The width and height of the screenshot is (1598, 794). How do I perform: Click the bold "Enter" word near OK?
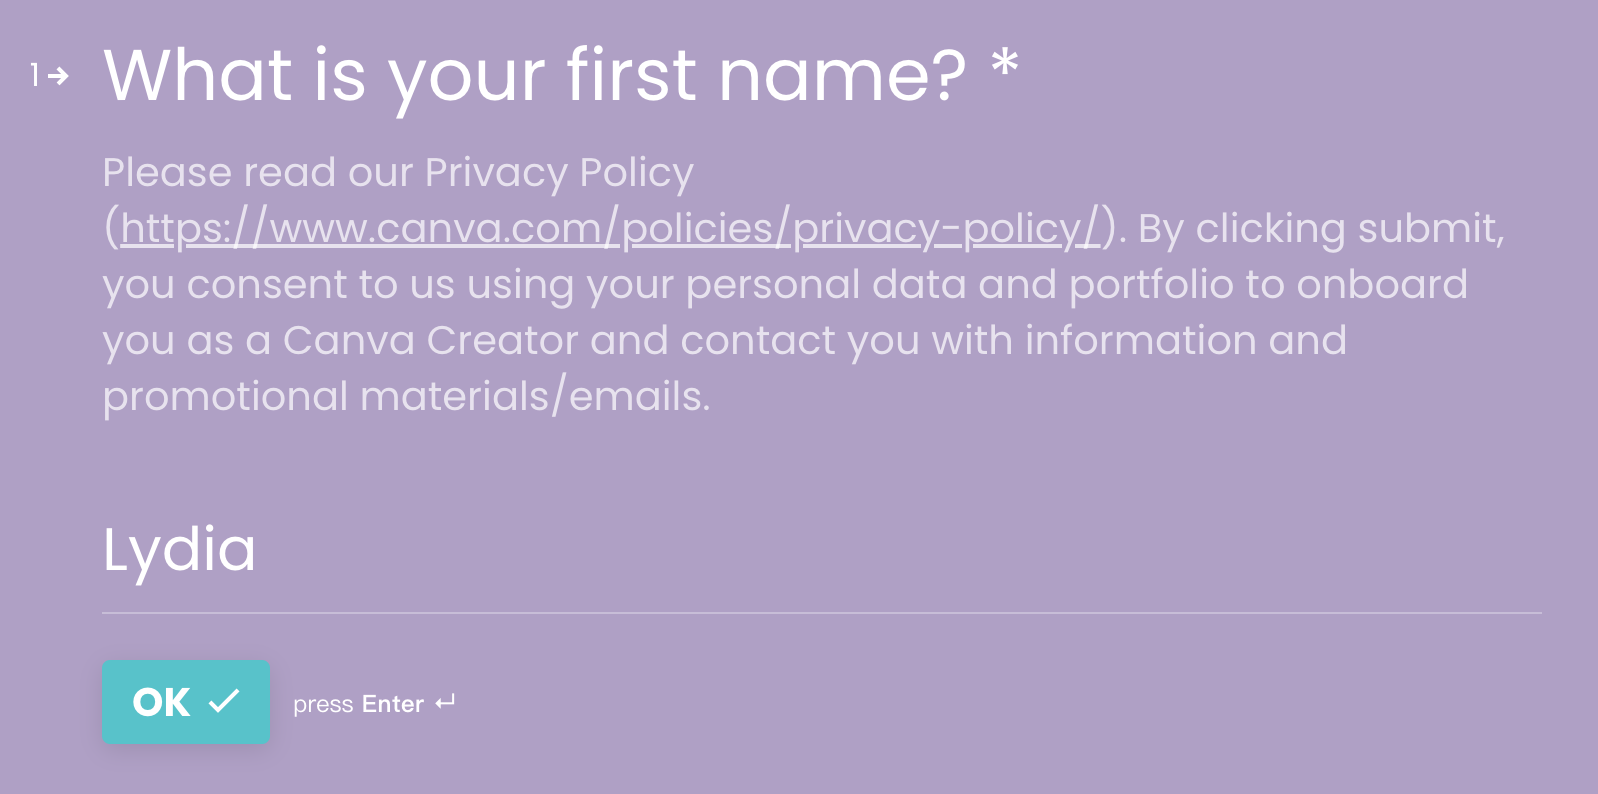393,704
